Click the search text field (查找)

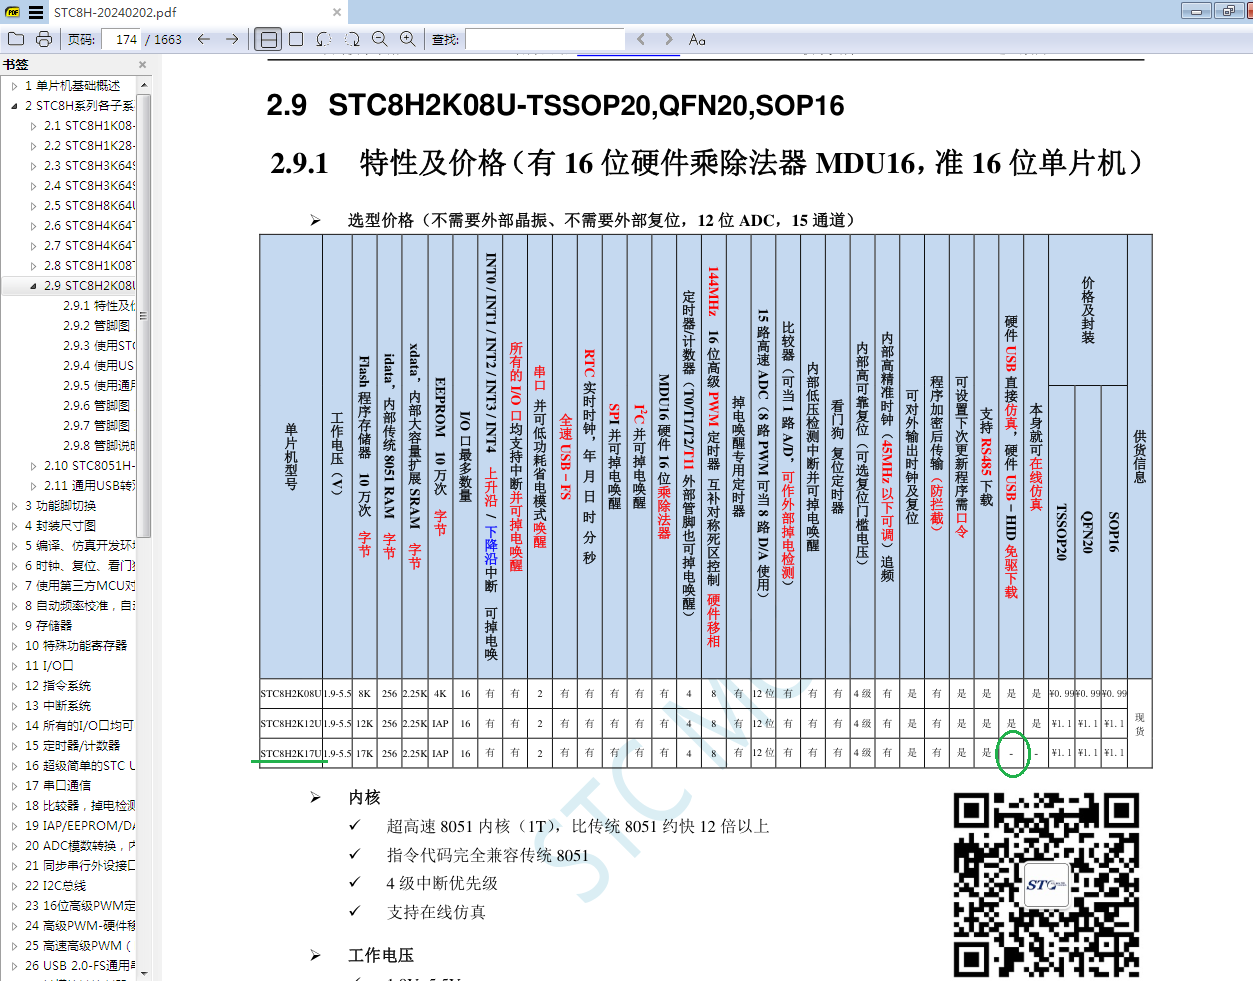tap(545, 39)
